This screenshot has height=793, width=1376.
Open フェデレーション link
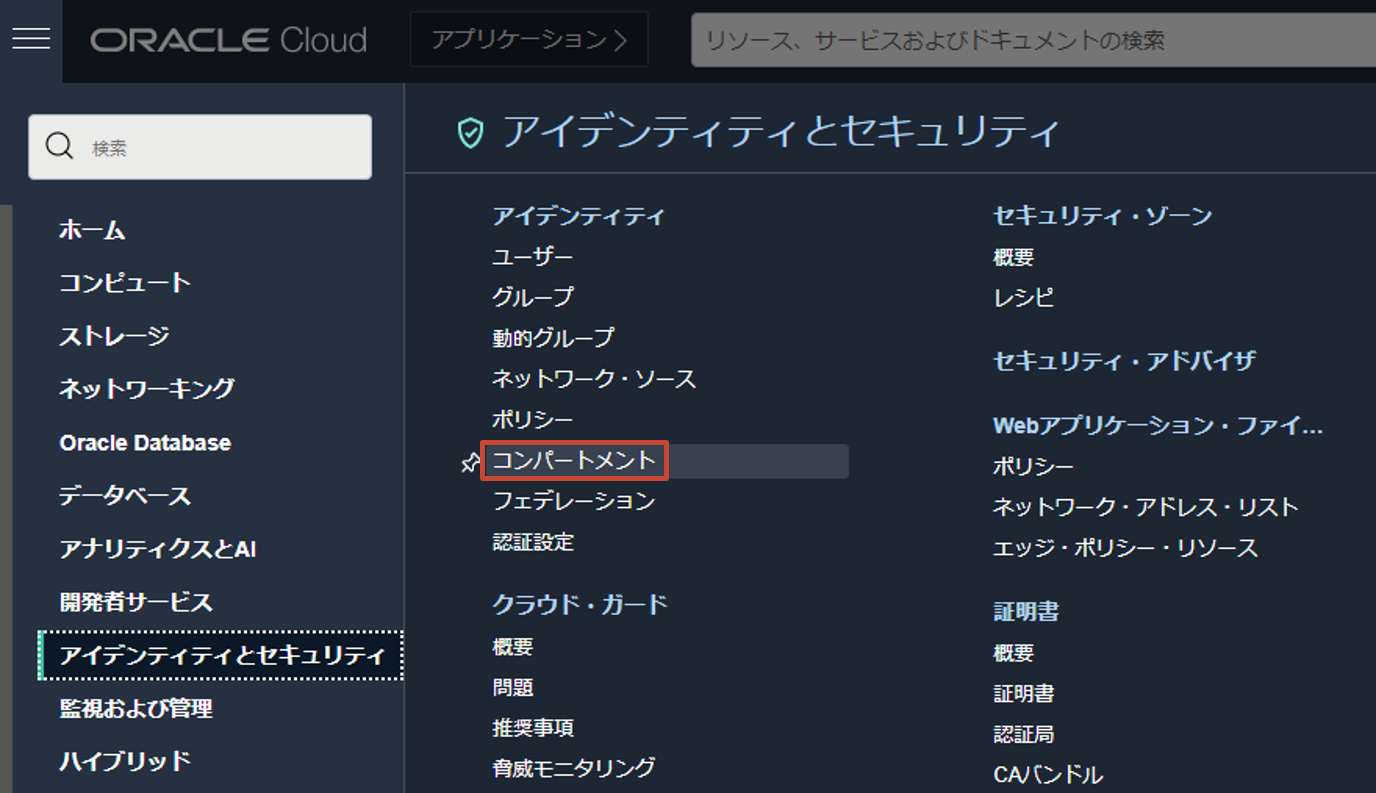coord(574,501)
